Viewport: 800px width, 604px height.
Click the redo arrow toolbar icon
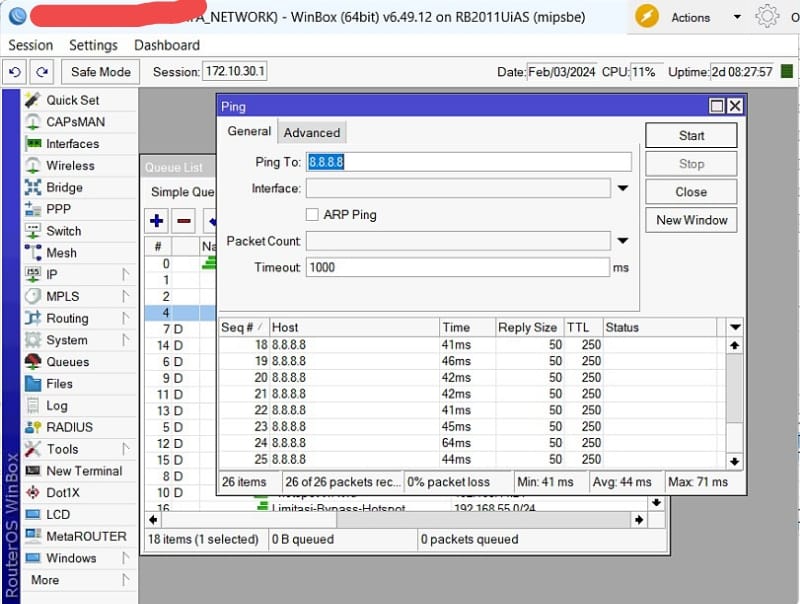point(42,72)
